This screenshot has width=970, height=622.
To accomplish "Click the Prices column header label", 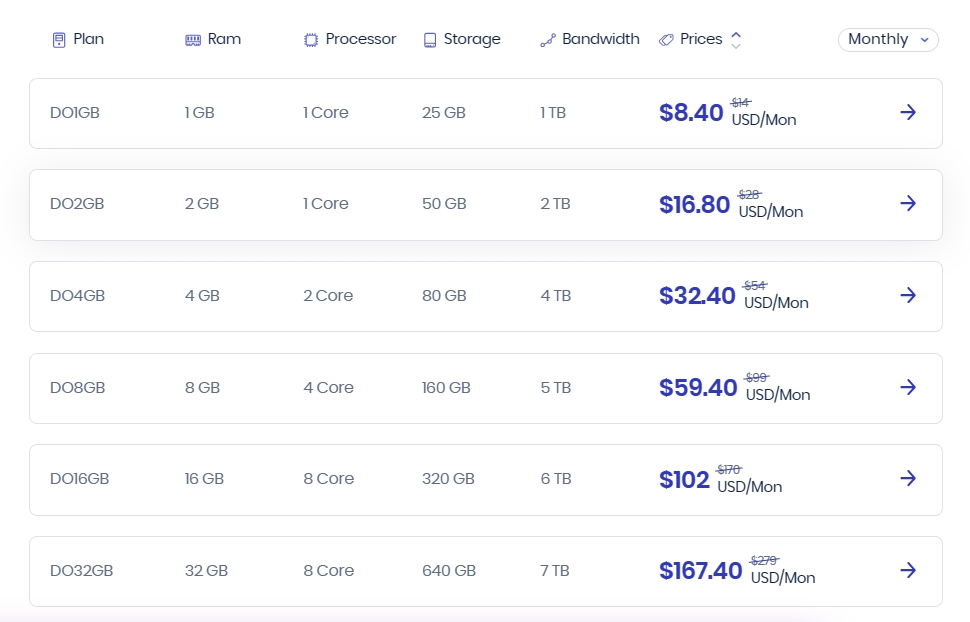I will [701, 39].
